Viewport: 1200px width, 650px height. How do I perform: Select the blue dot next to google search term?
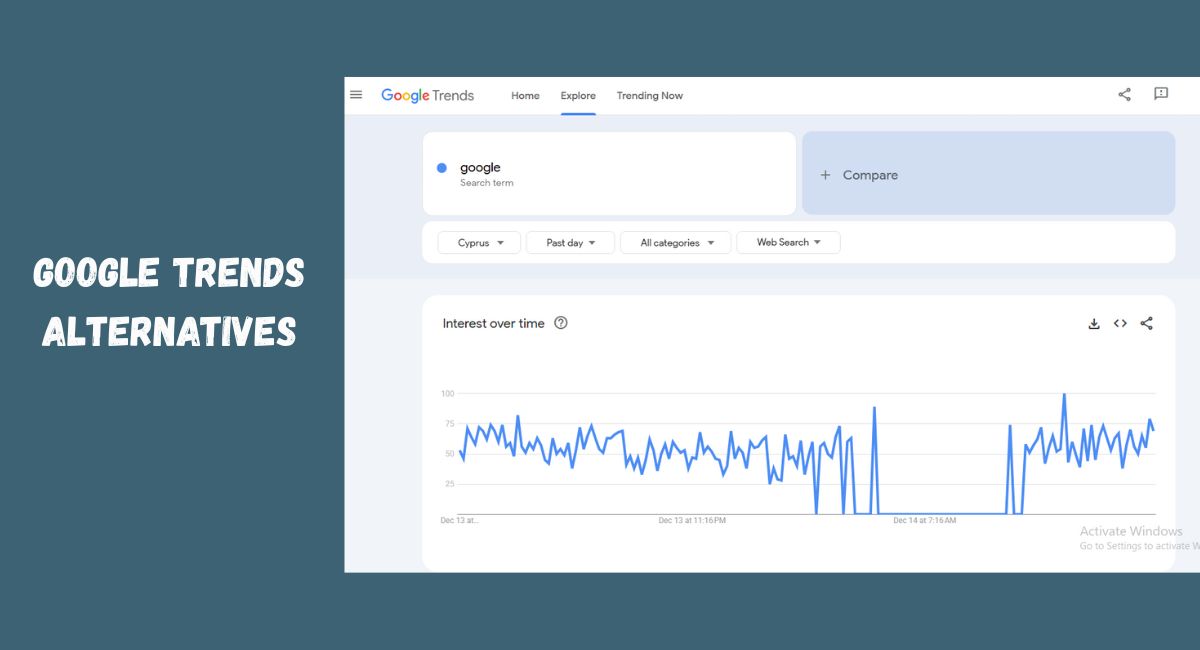(441, 167)
